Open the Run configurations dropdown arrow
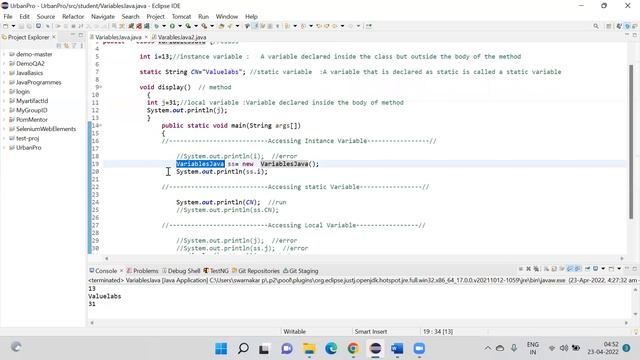Image resolution: width=640 pixels, height=360 pixels. [180, 26]
